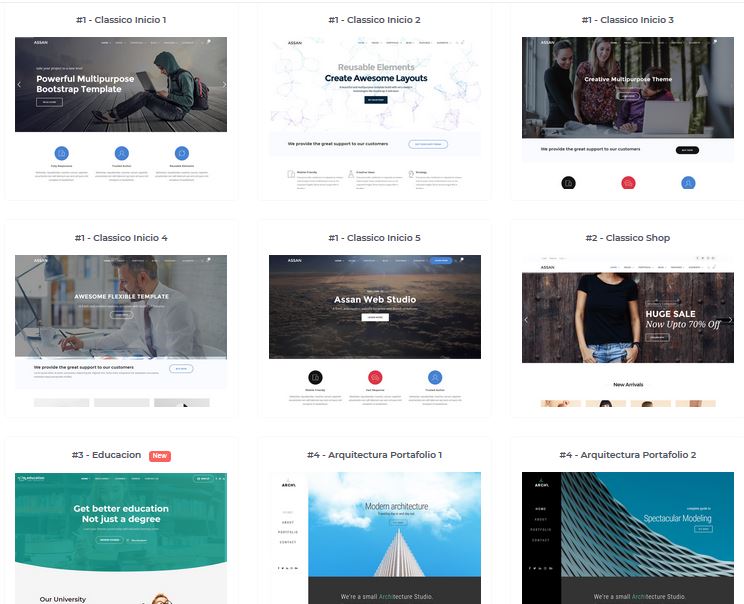Select the '#1 - Classico Inicio 4' heading
Viewport: 744px width, 604px height.
point(120,238)
